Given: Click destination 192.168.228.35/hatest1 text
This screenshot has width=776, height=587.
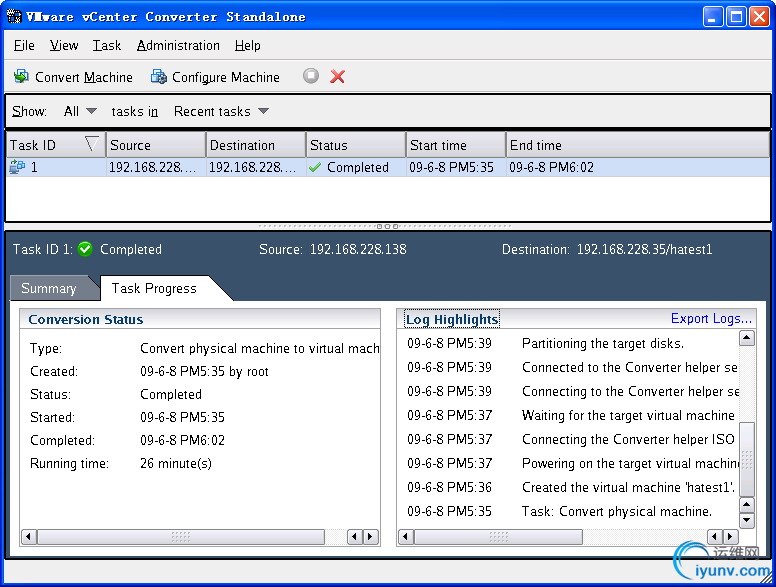Looking at the screenshot, I should click(x=644, y=249).
